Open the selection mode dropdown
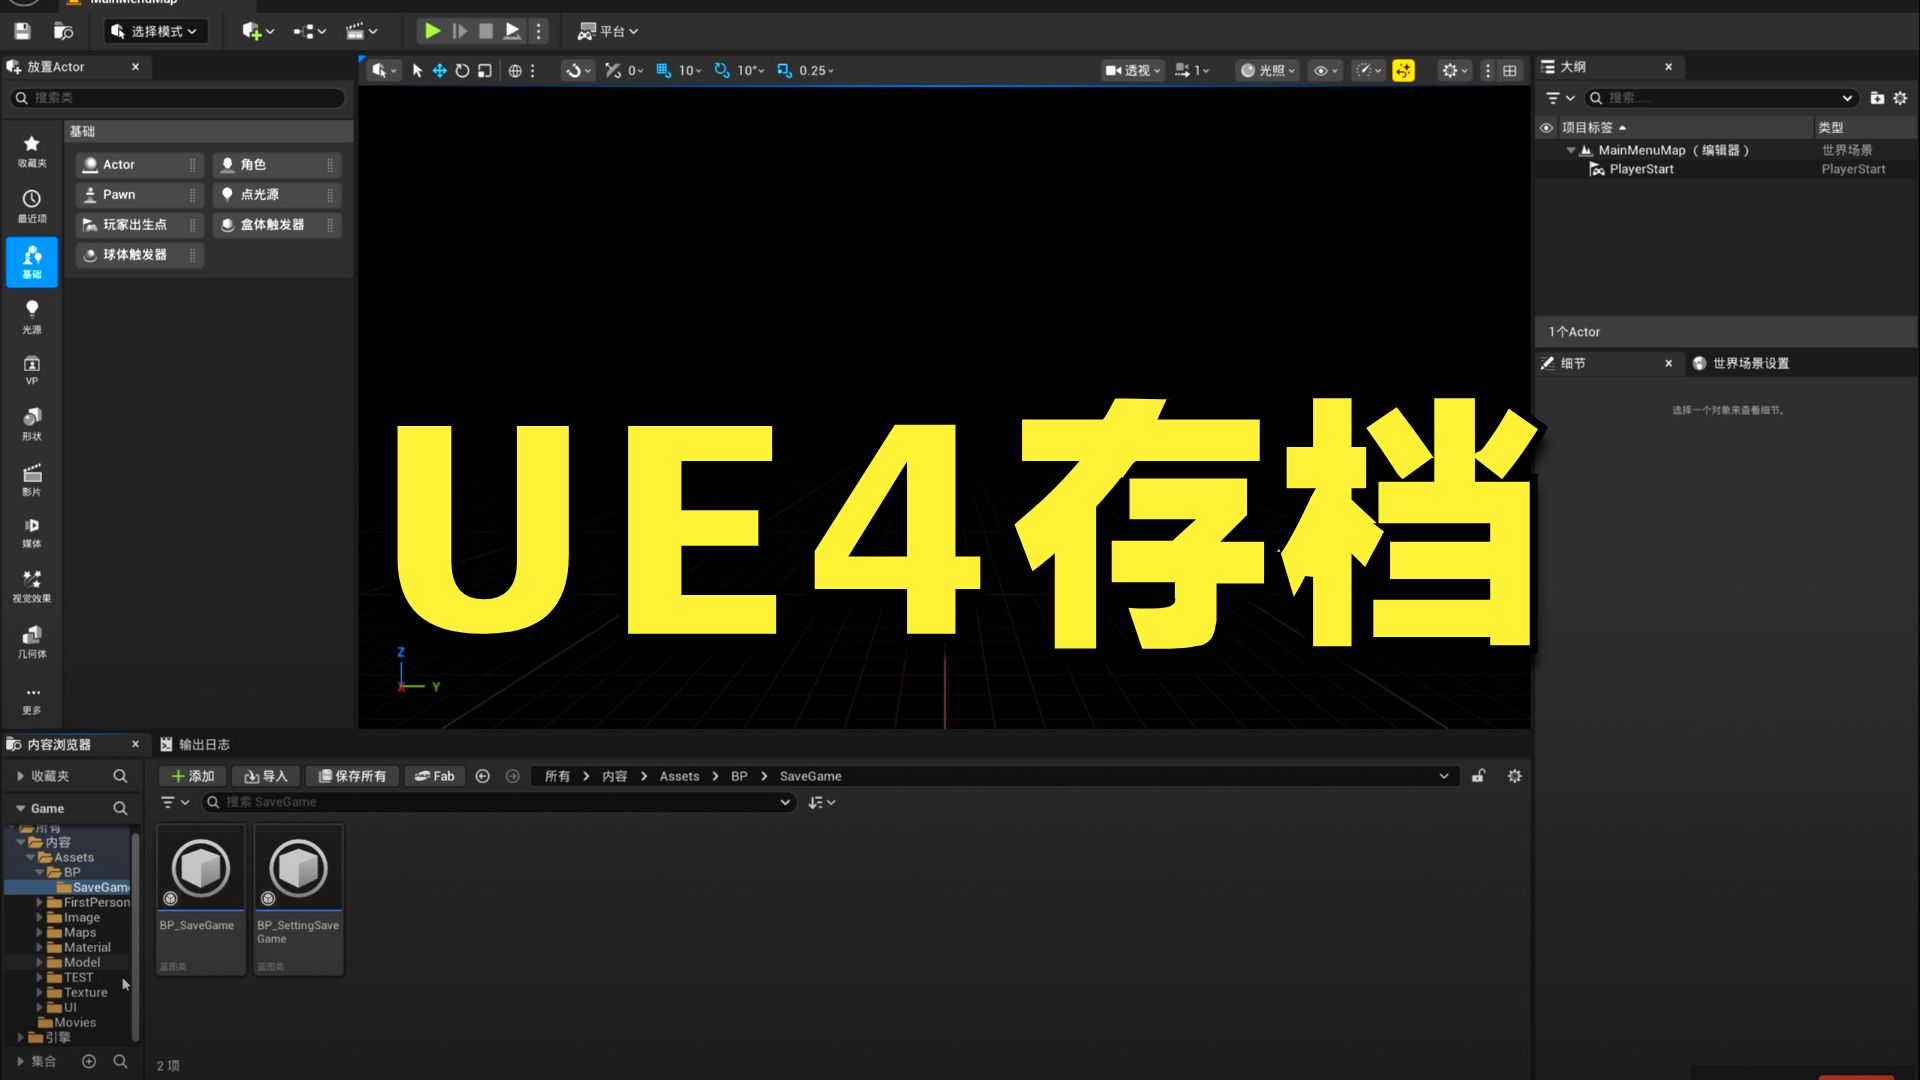The image size is (1920, 1080). 155,31
